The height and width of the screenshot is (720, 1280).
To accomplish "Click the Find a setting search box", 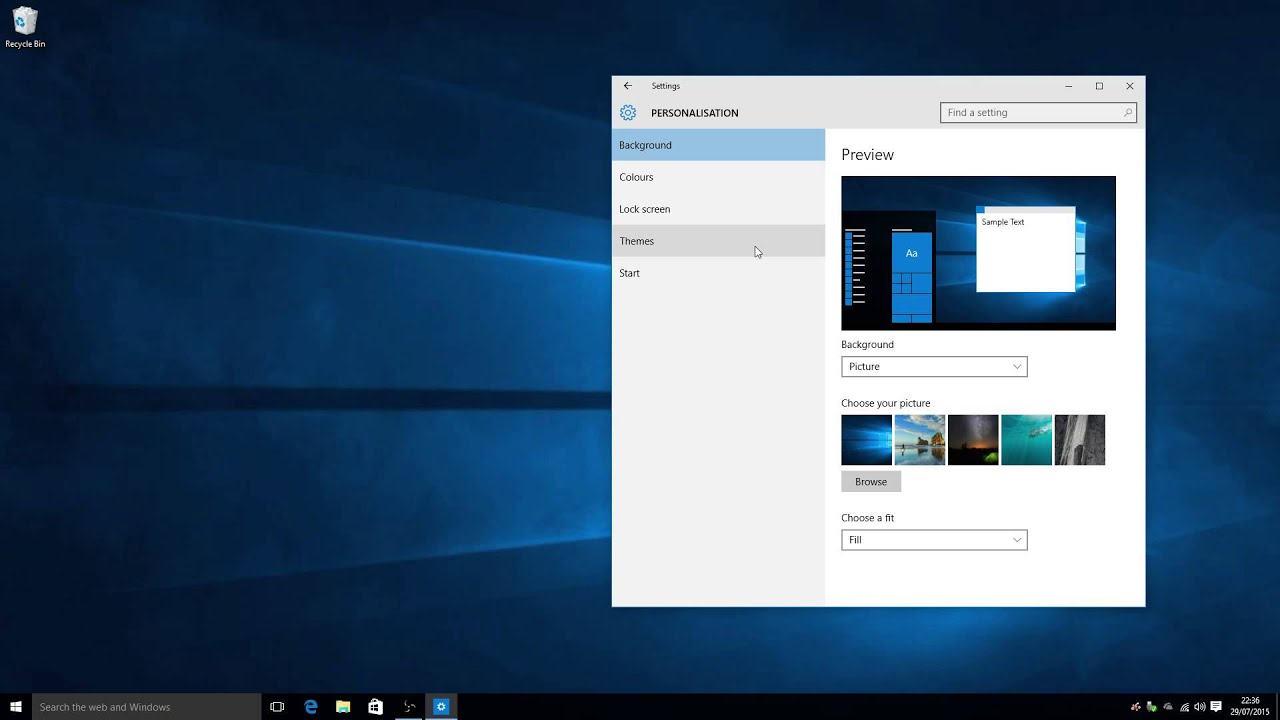I will point(1038,113).
